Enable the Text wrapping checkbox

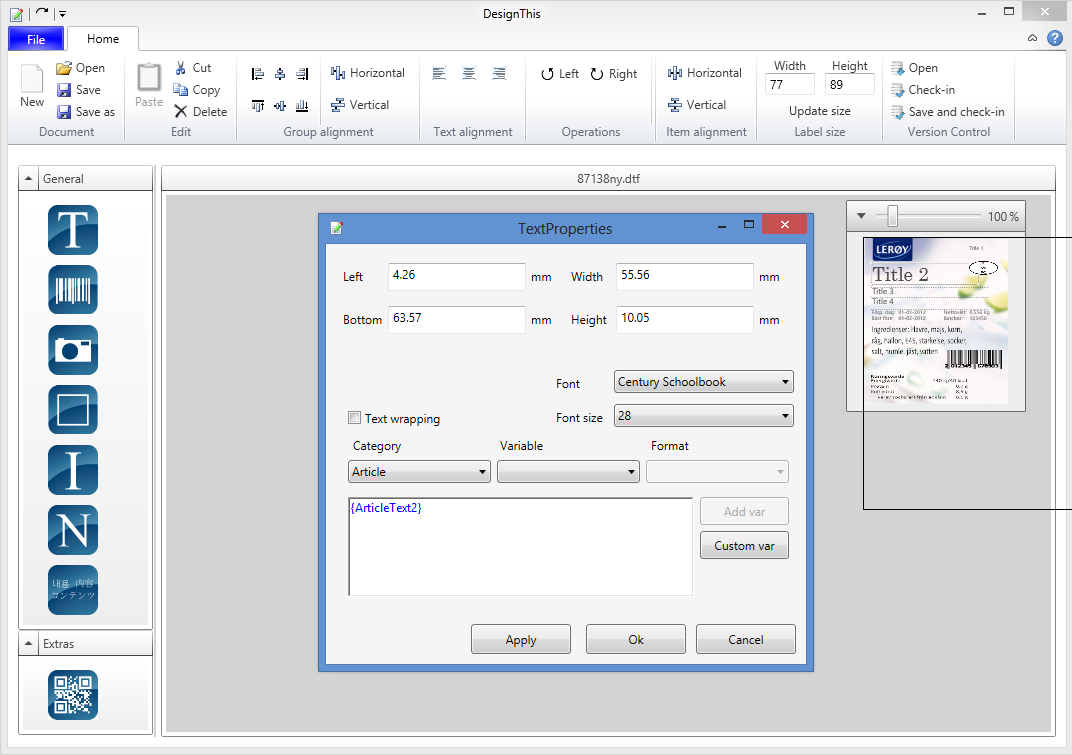(354, 418)
